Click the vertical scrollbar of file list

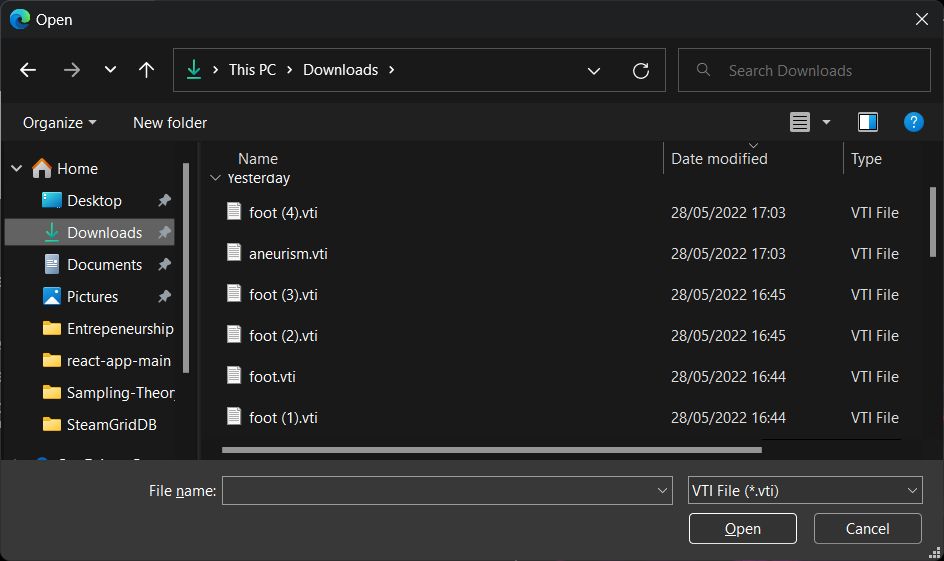click(933, 222)
